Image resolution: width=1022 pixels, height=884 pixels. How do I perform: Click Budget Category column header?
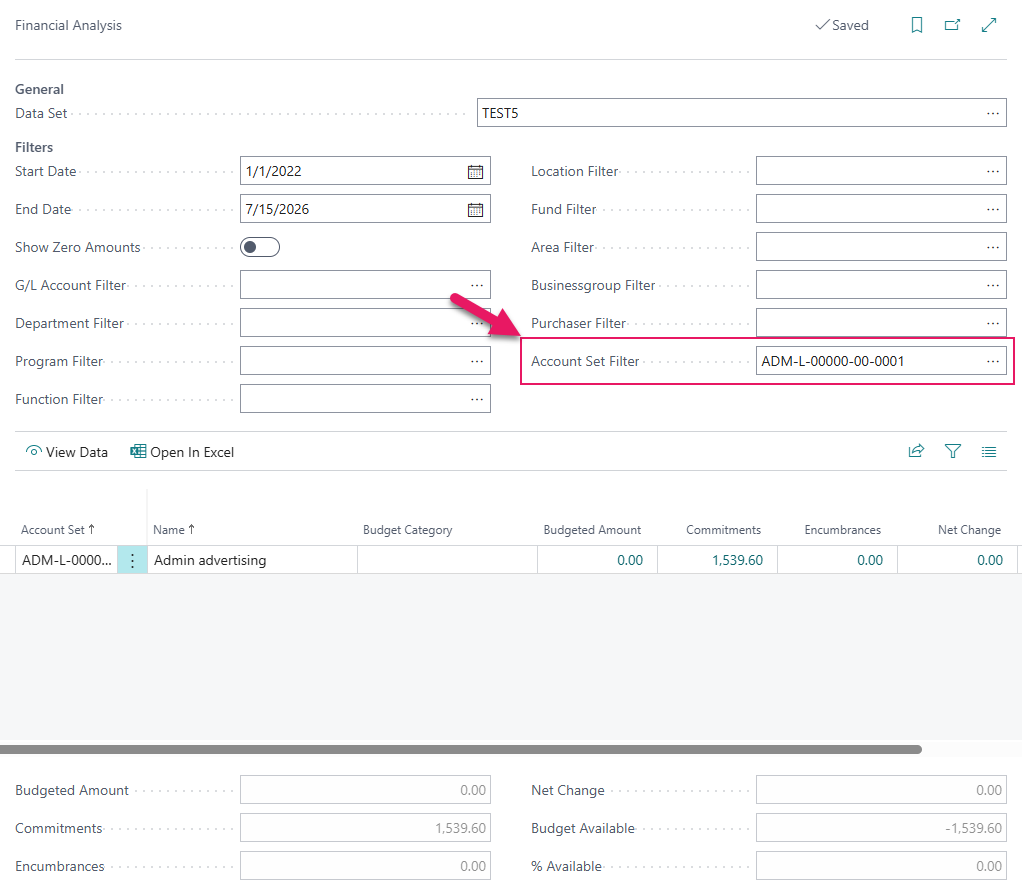(407, 530)
